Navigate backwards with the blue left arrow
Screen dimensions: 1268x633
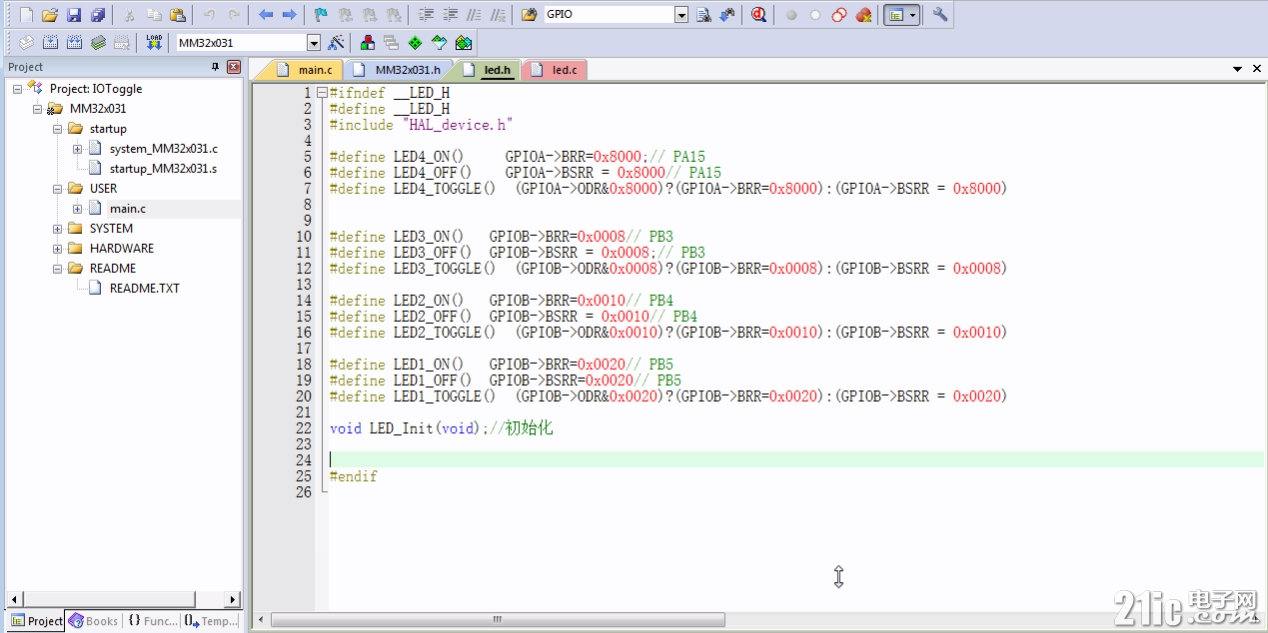pyautogui.click(x=265, y=15)
